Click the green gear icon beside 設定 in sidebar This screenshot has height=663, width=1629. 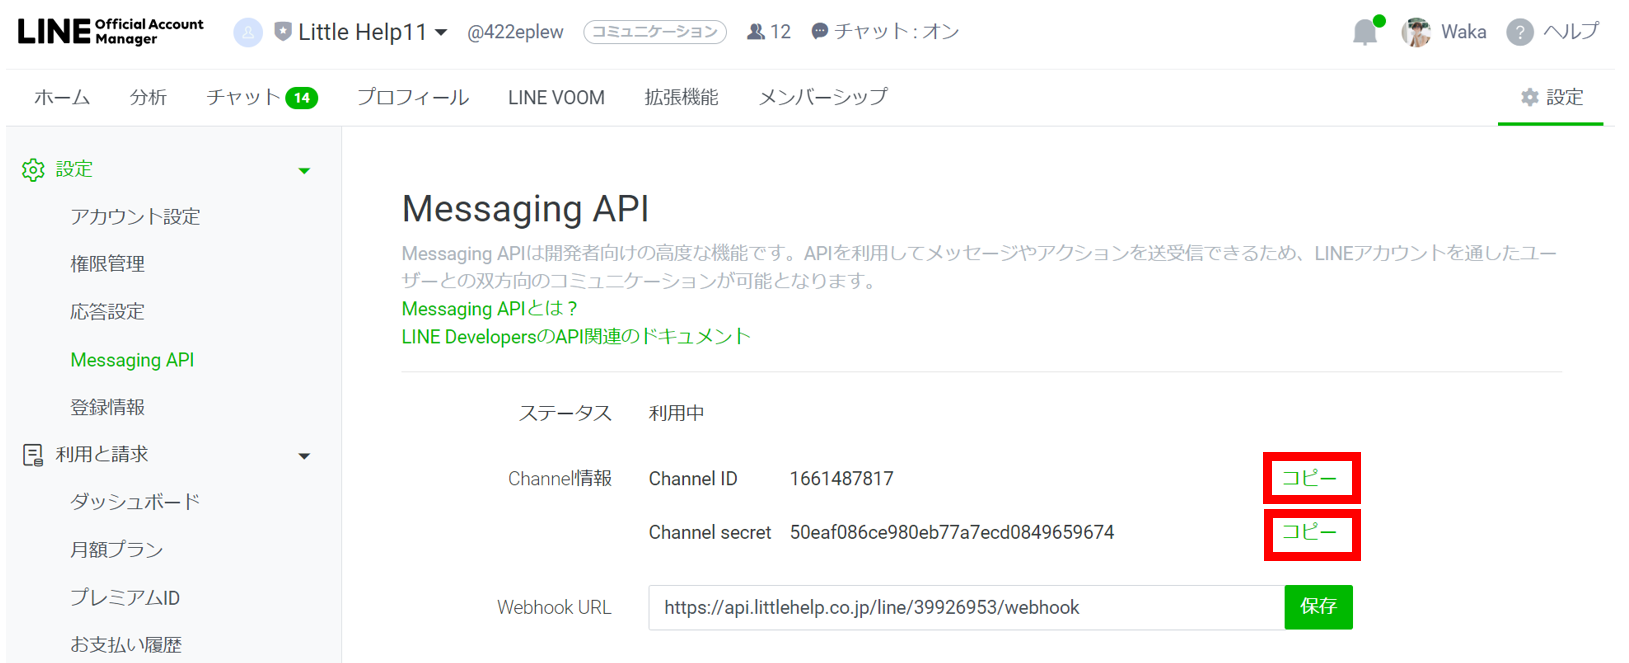(33, 170)
